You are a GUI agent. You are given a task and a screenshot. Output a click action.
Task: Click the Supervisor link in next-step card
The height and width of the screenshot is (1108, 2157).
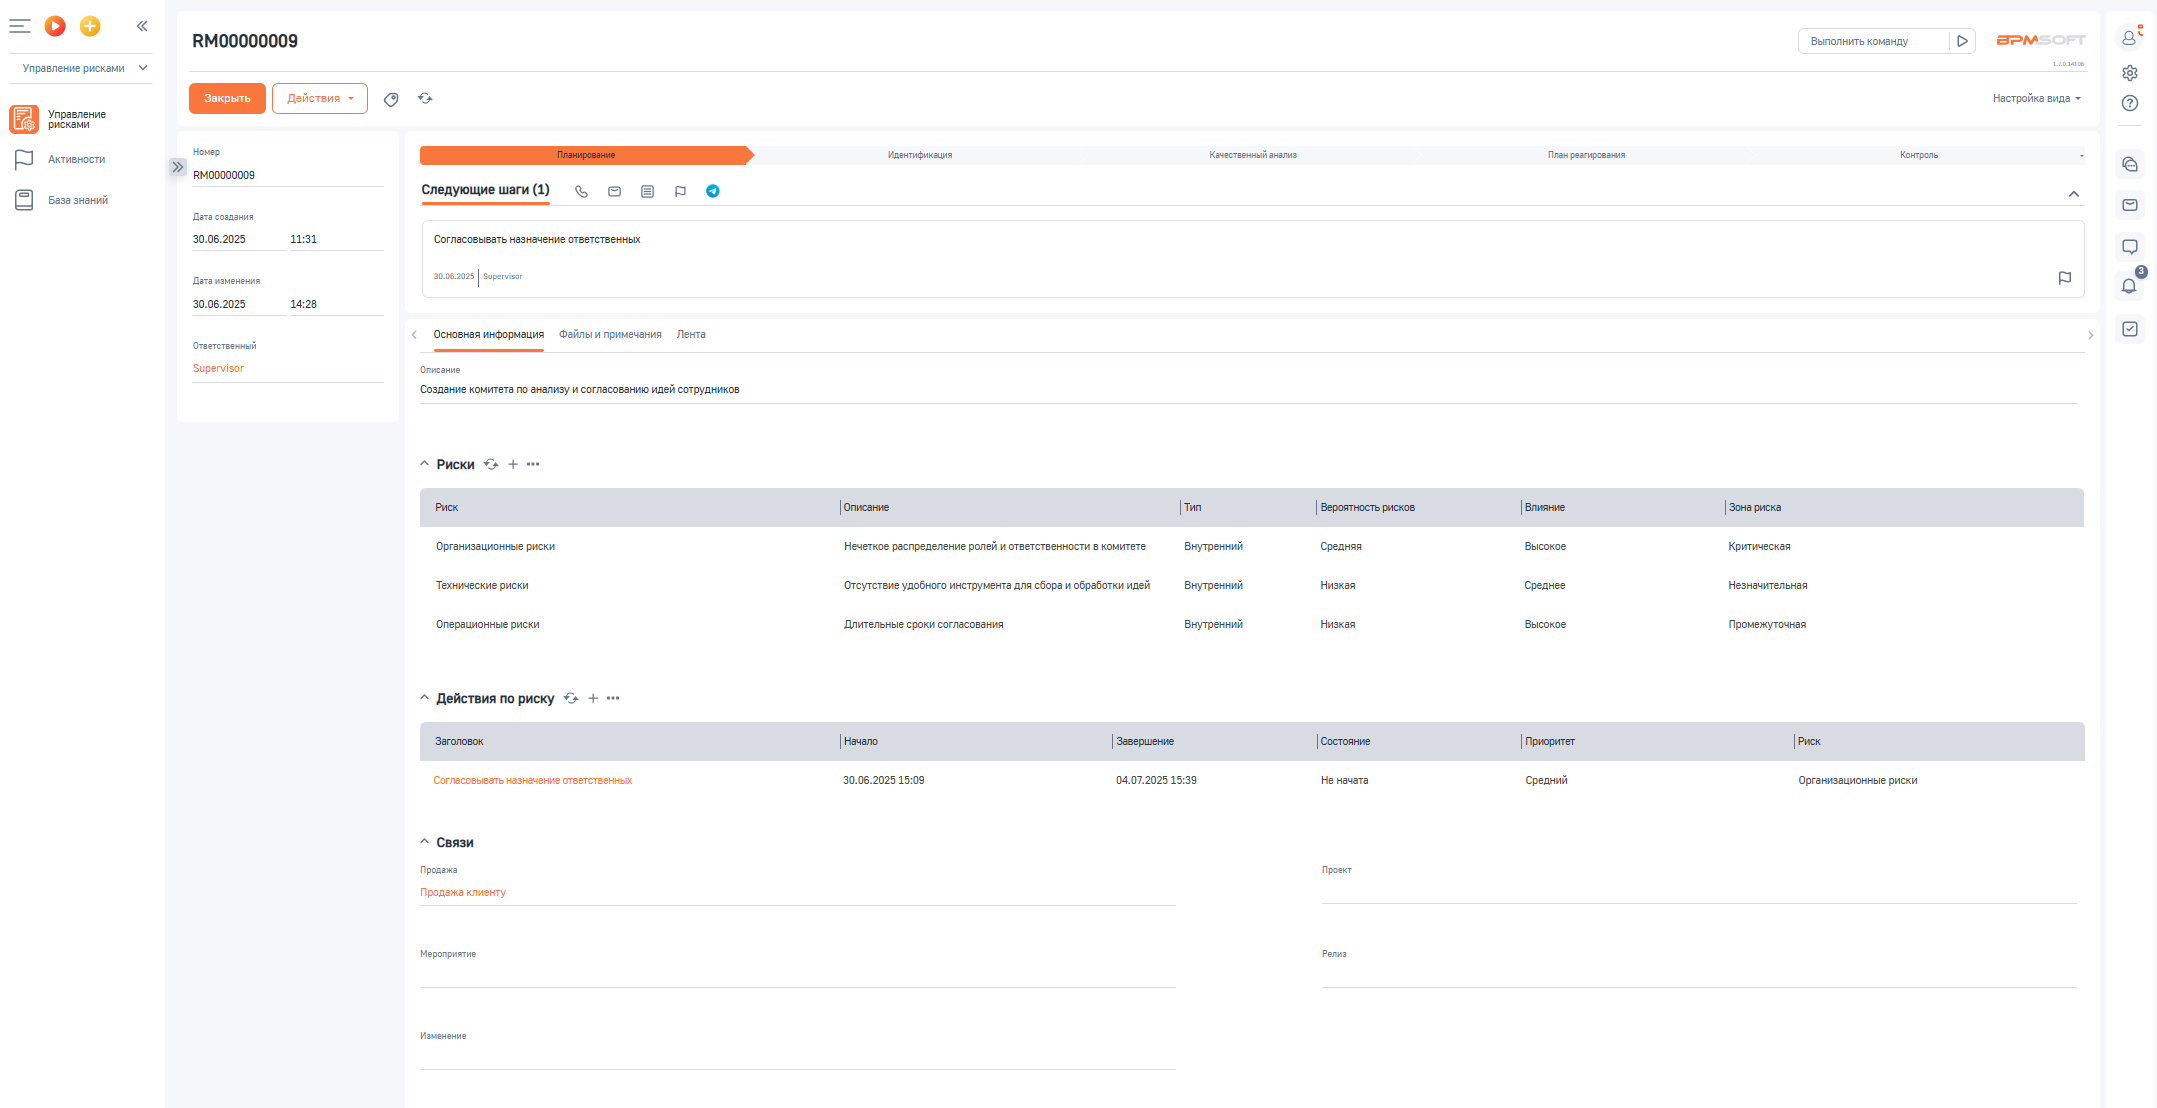(x=502, y=276)
